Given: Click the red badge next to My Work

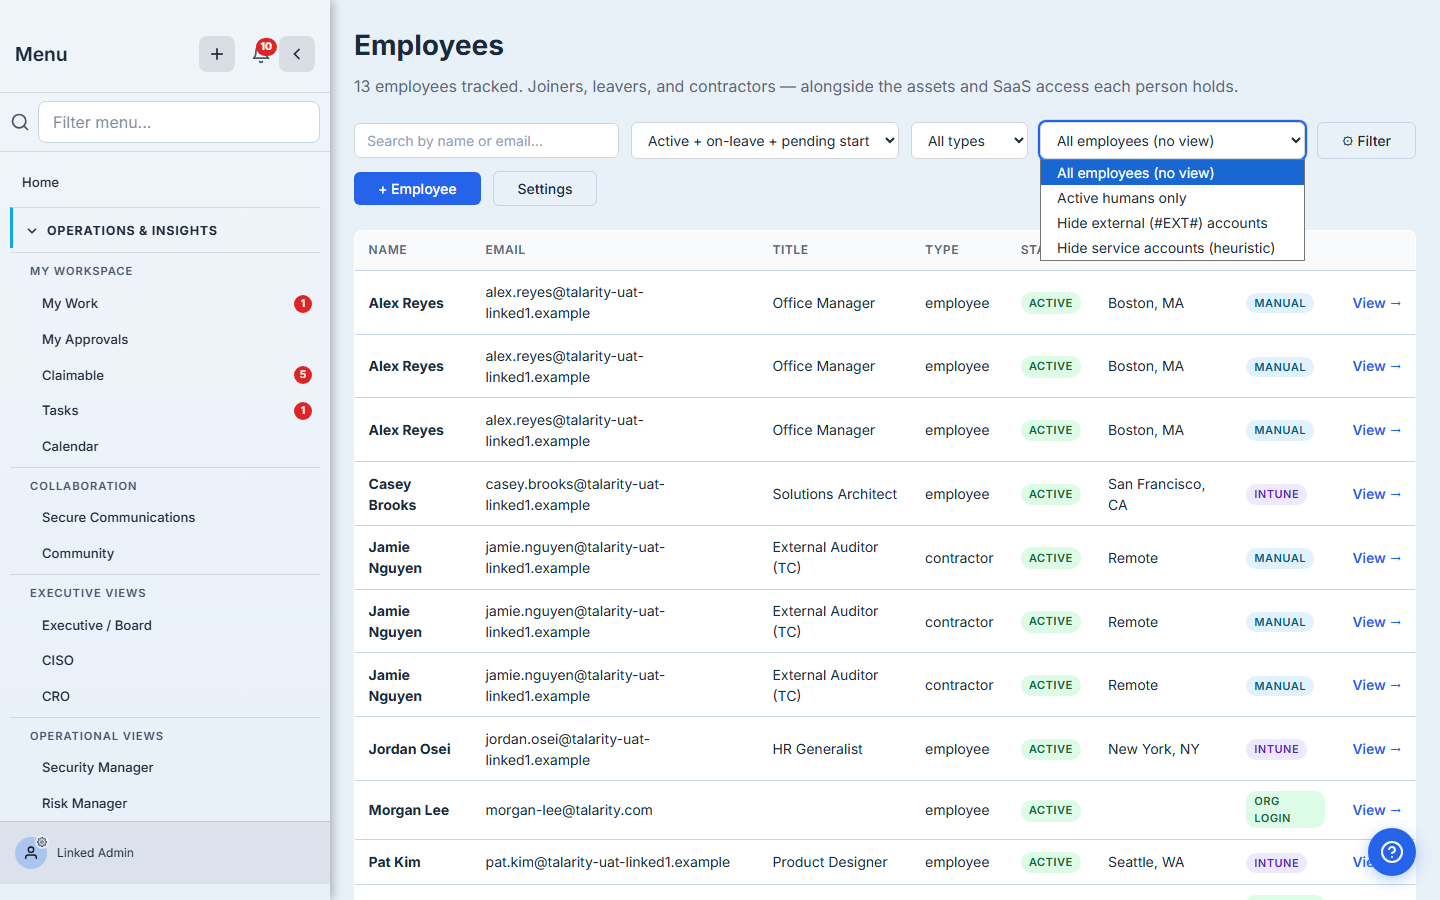Looking at the screenshot, I should pos(303,304).
